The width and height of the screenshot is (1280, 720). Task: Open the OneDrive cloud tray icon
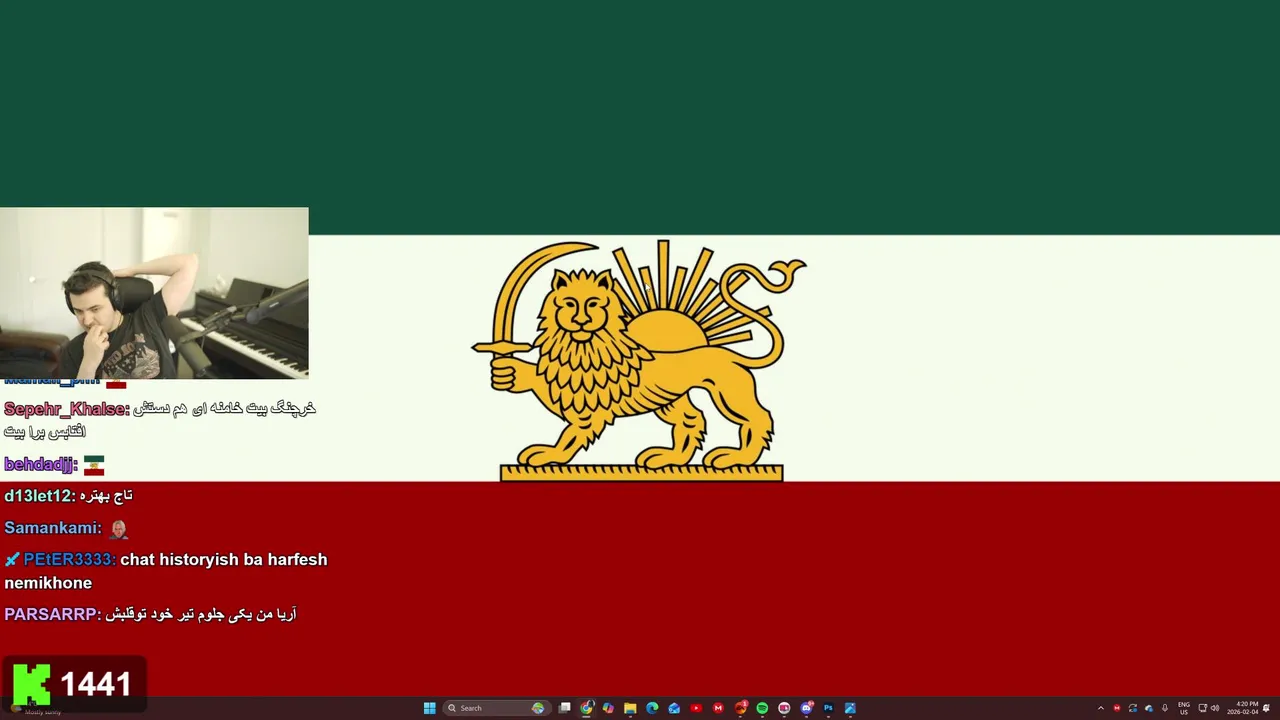point(1149,708)
